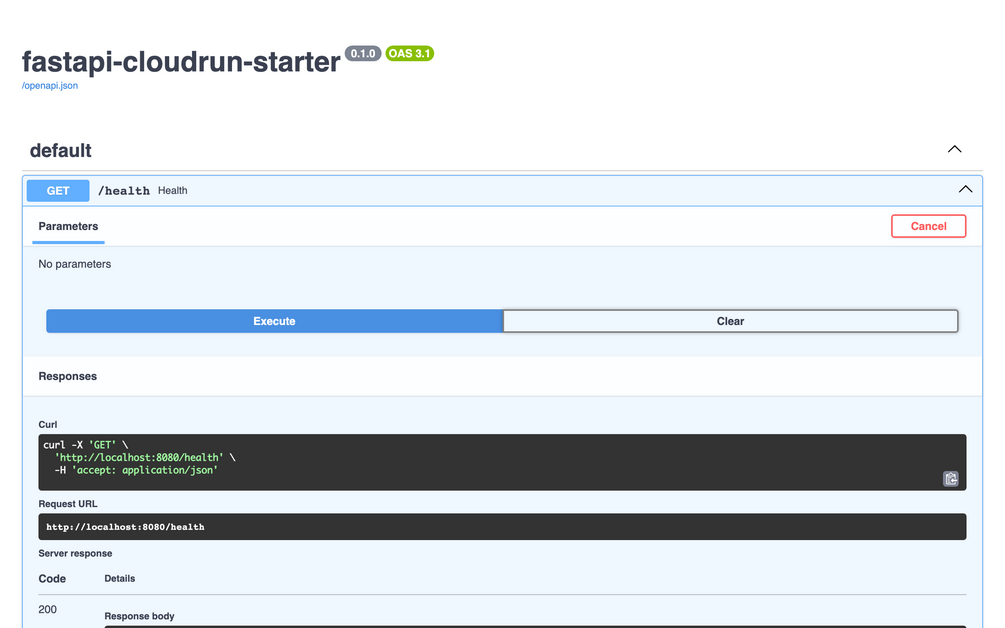Click the OAS 3.1 badge
The height and width of the screenshot is (628, 1005).
[410, 53]
